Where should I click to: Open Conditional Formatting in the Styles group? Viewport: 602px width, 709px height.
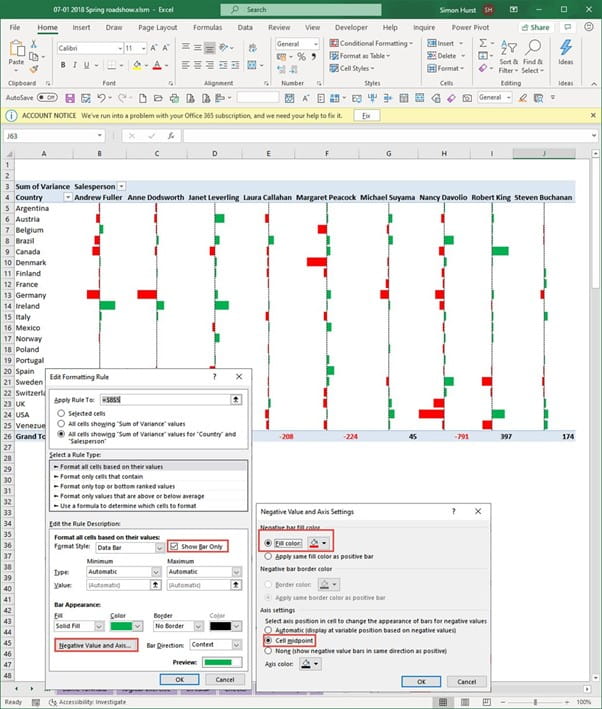tap(373, 44)
